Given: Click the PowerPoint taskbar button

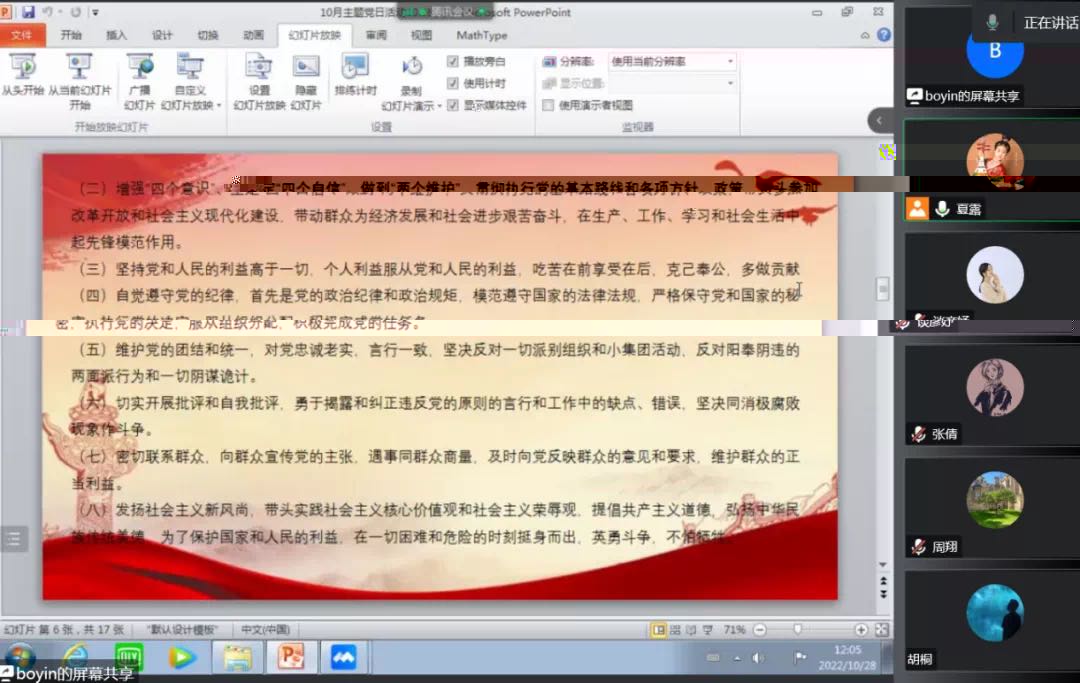Looking at the screenshot, I should (291, 658).
